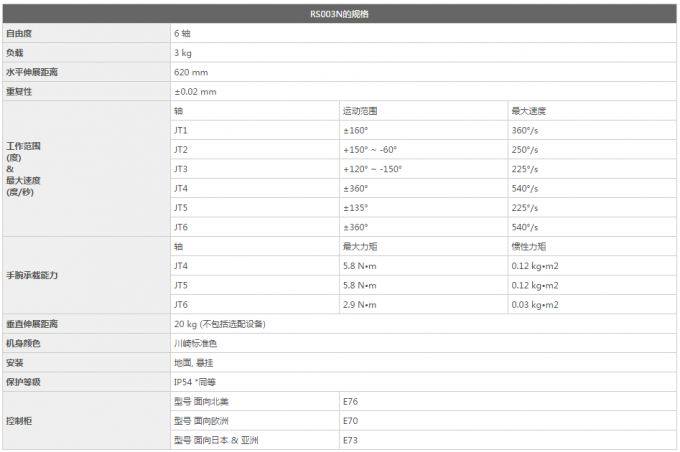Click the "±0.02 mm" repeatability value
Image resolution: width=680 pixels, height=452 pixels.
point(195,92)
